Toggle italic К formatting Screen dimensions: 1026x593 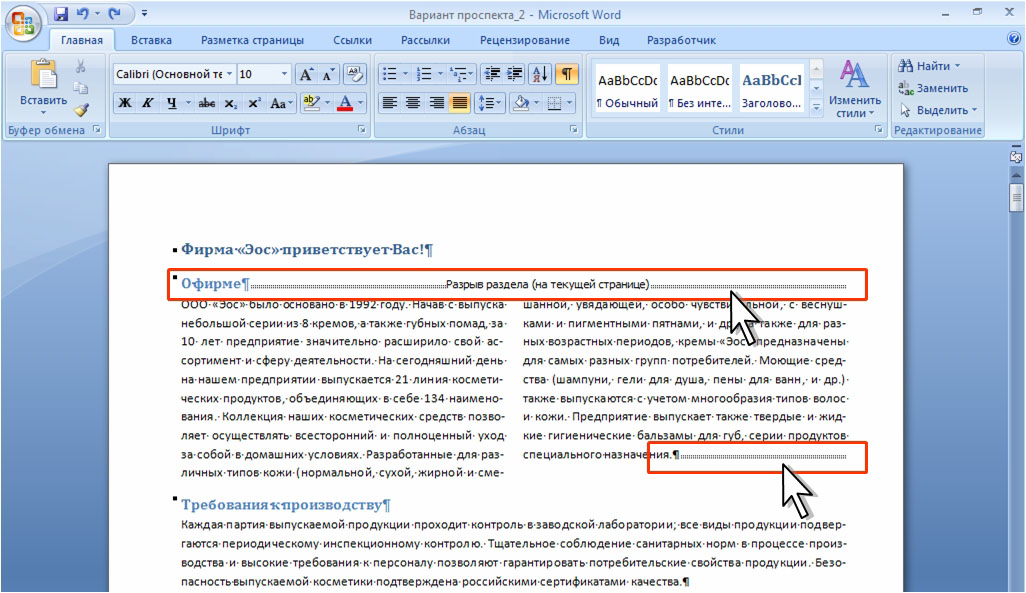(149, 103)
